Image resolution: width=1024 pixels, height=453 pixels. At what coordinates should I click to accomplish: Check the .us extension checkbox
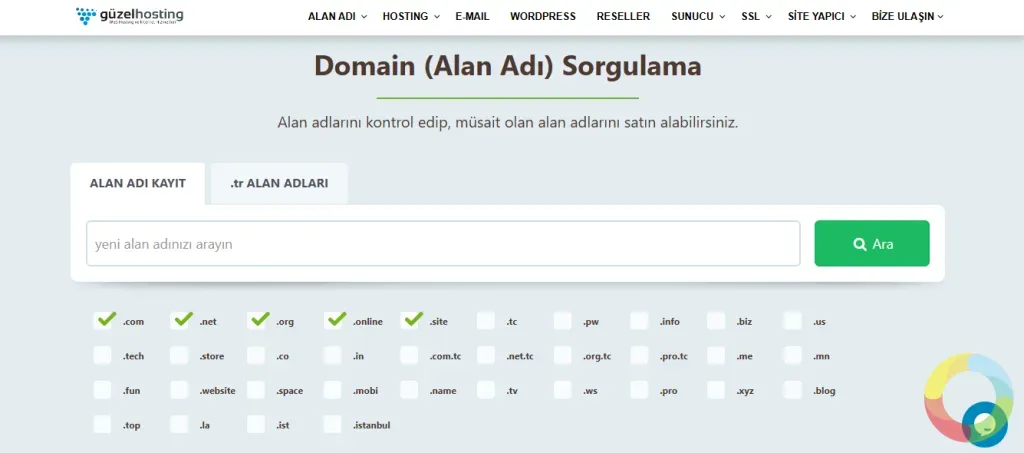click(793, 321)
